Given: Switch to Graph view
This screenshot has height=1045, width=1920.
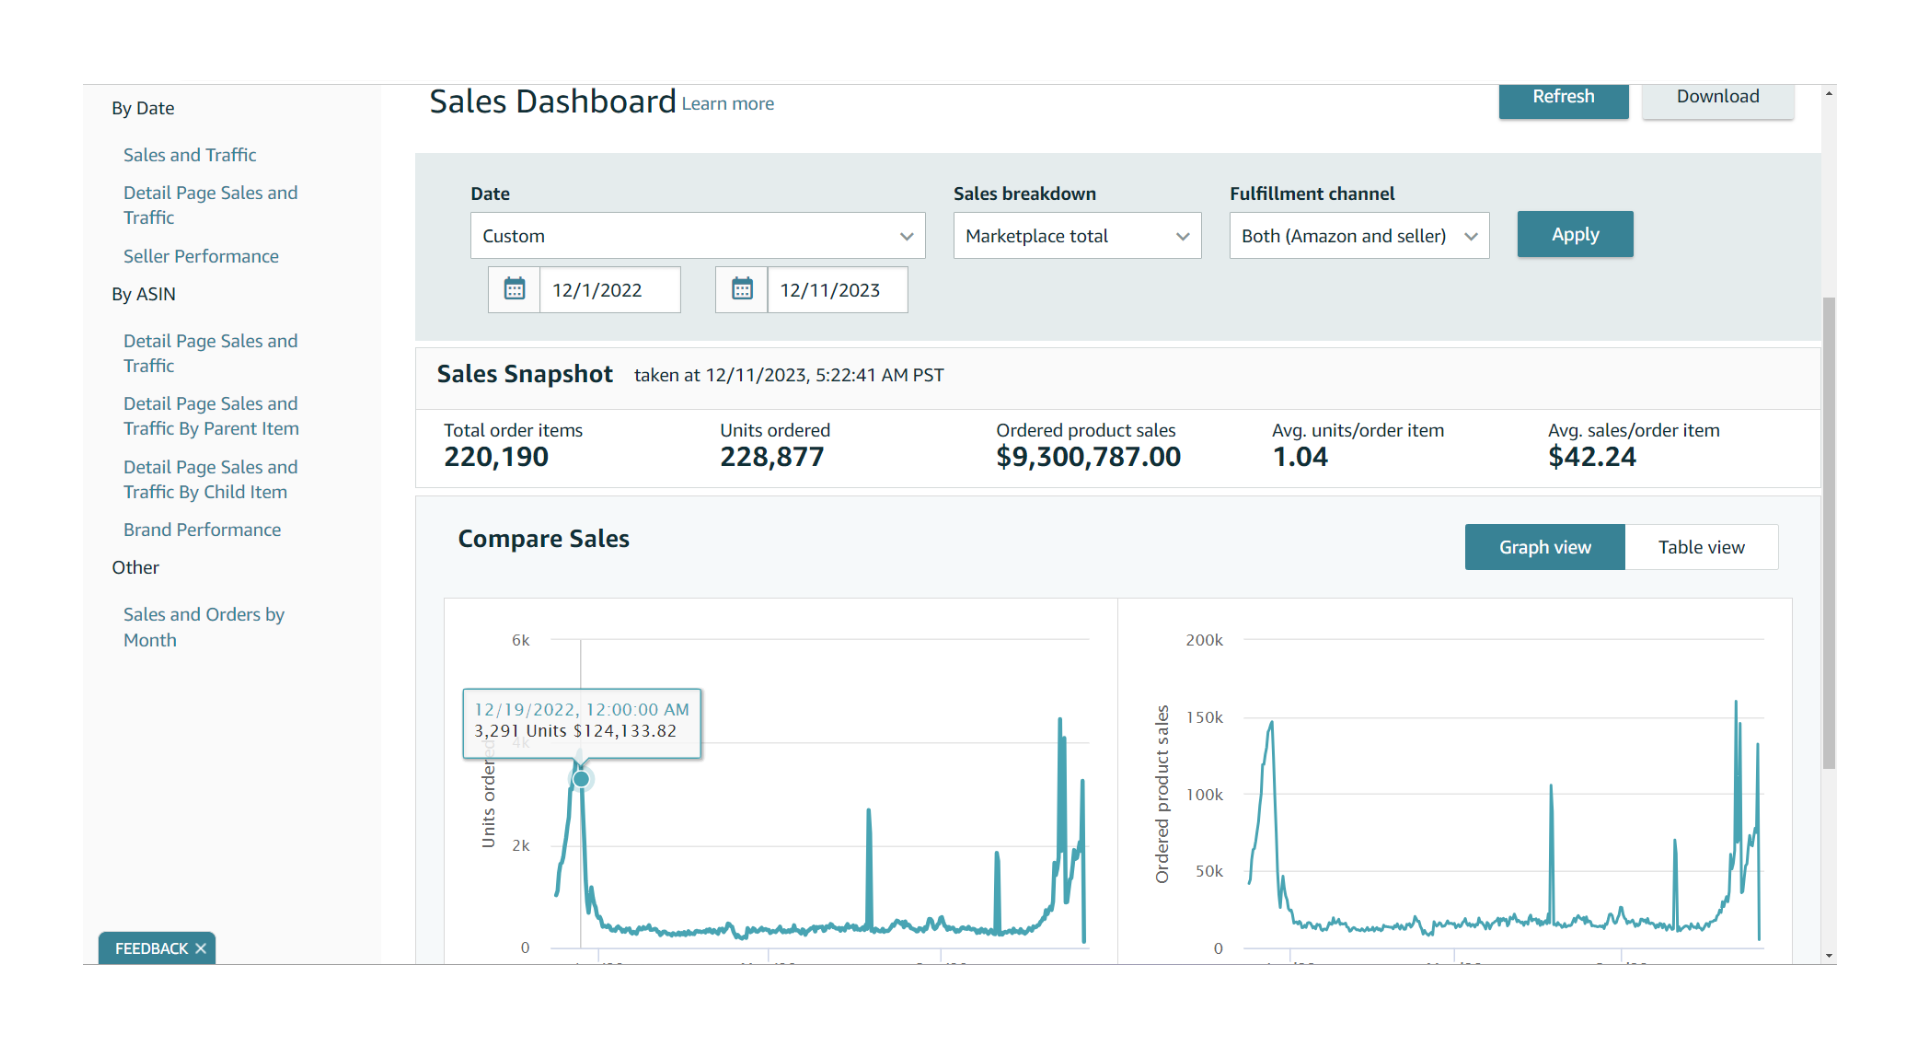Looking at the screenshot, I should tap(1545, 547).
